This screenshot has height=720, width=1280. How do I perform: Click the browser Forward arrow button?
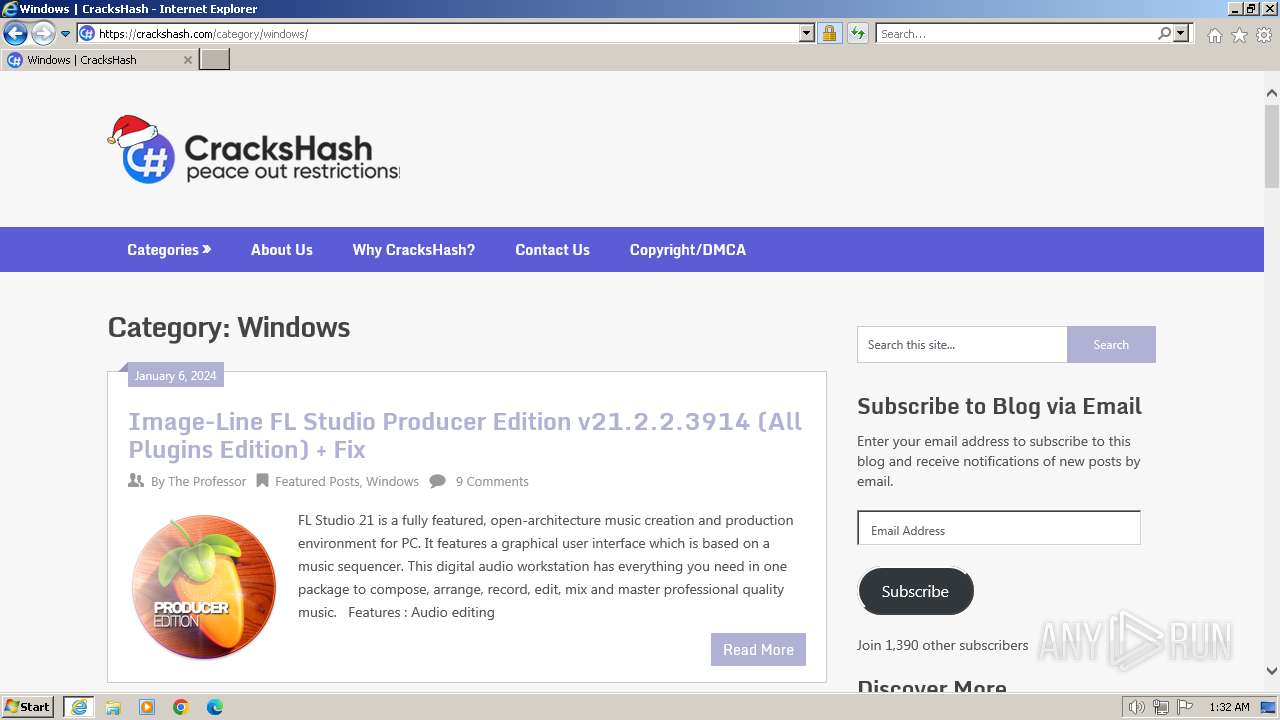[43, 34]
